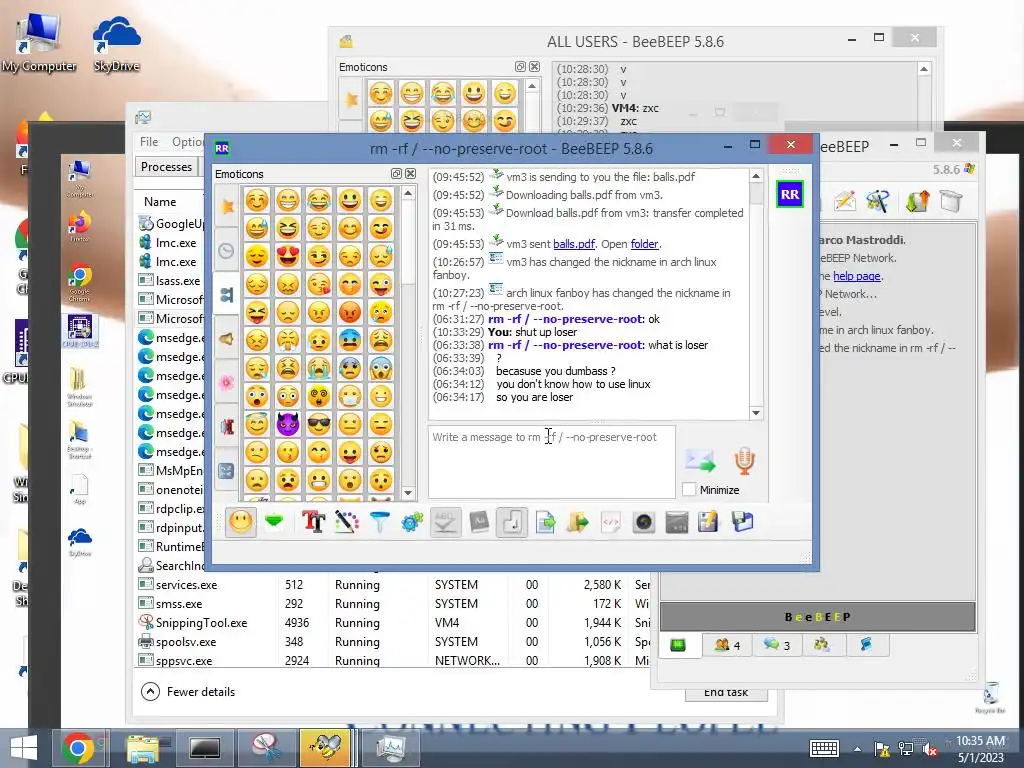Open chat settings blue gears icon
This screenshot has height=768, width=1024.
click(x=412, y=522)
